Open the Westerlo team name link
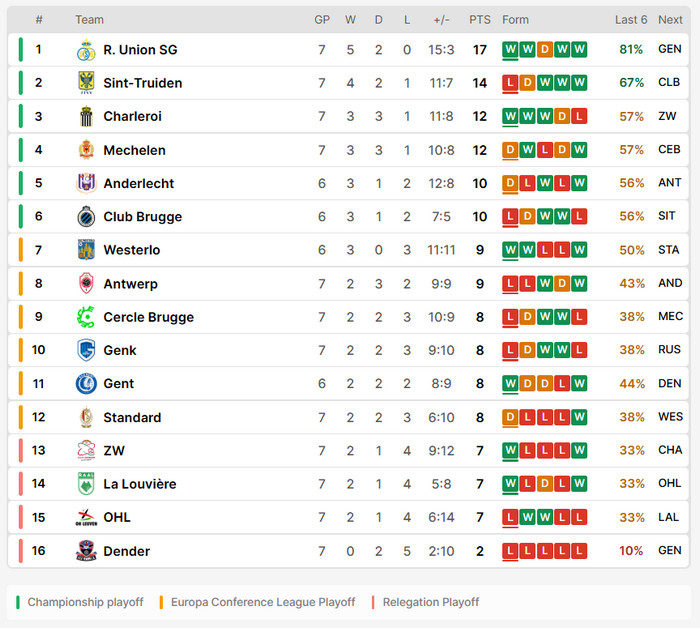700x628 pixels. click(x=132, y=250)
